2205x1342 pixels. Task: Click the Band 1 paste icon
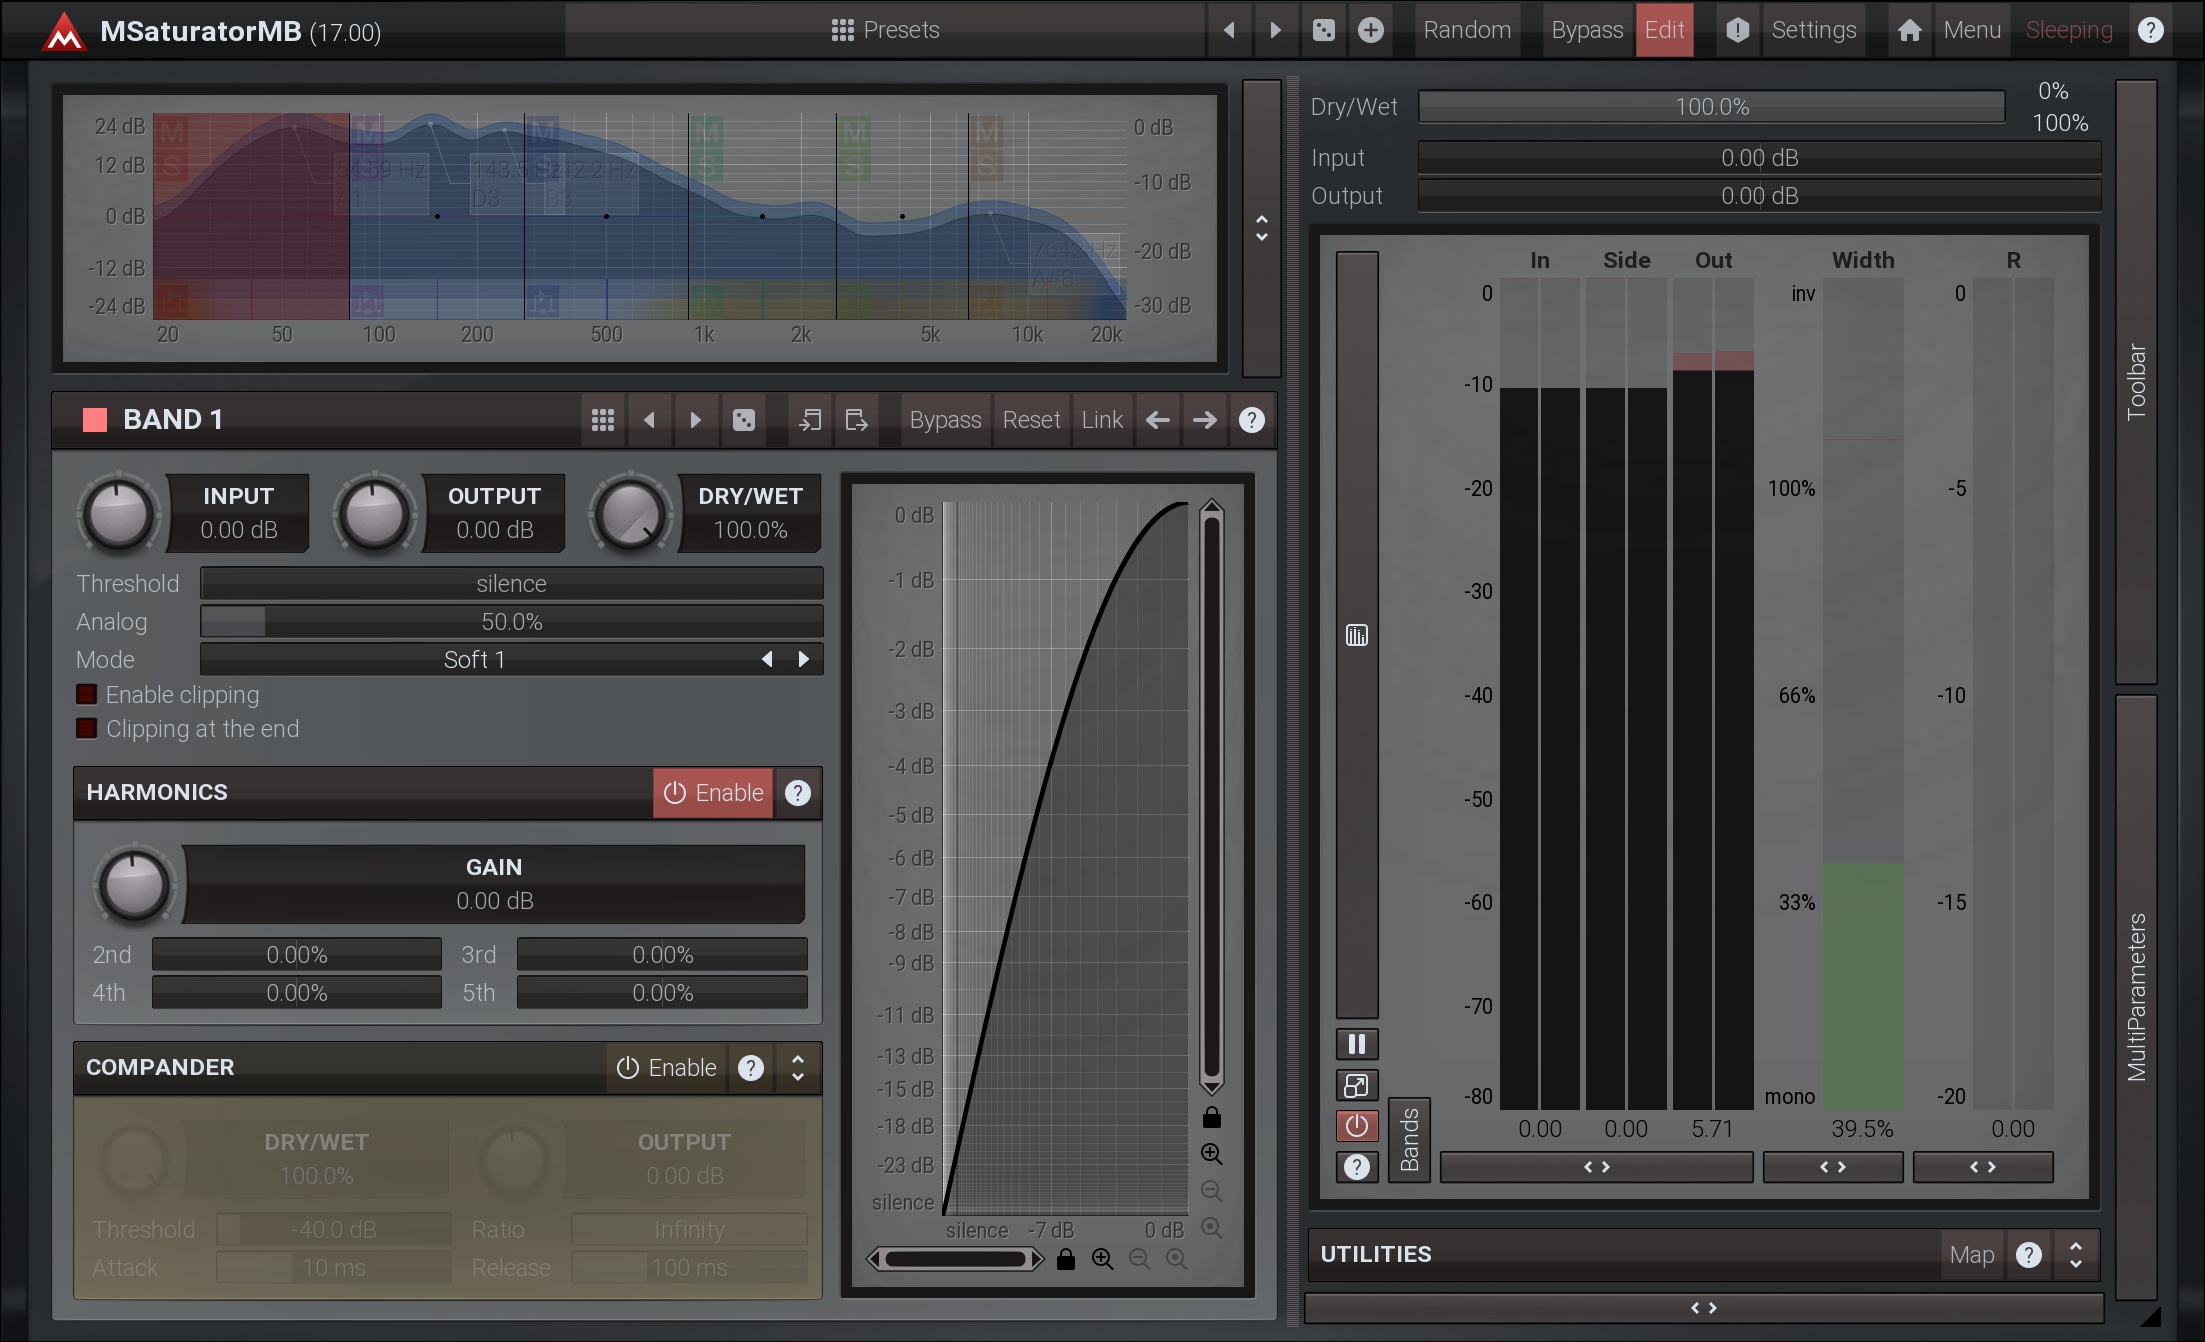(x=856, y=420)
